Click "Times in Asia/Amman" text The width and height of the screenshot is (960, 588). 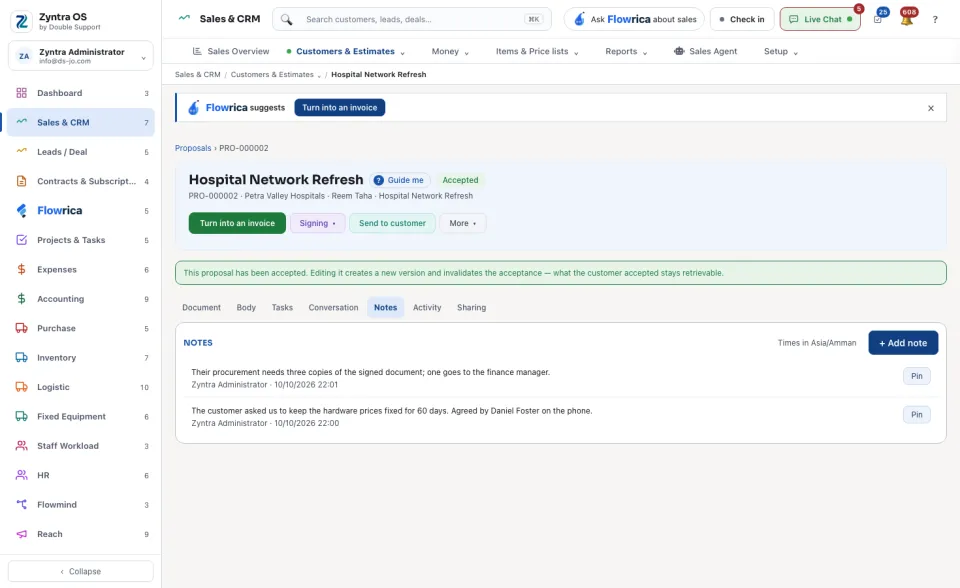click(x=817, y=343)
